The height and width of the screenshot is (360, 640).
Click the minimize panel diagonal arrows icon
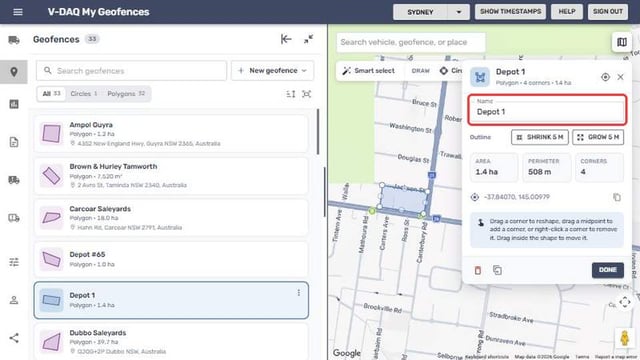[308, 39]
